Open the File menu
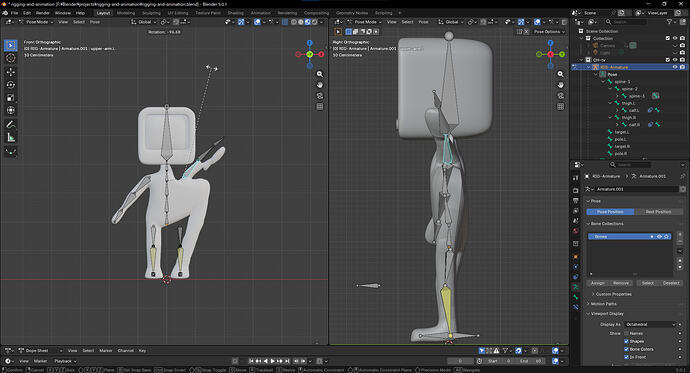The image size is (690, 373). [x=15, y=13]
